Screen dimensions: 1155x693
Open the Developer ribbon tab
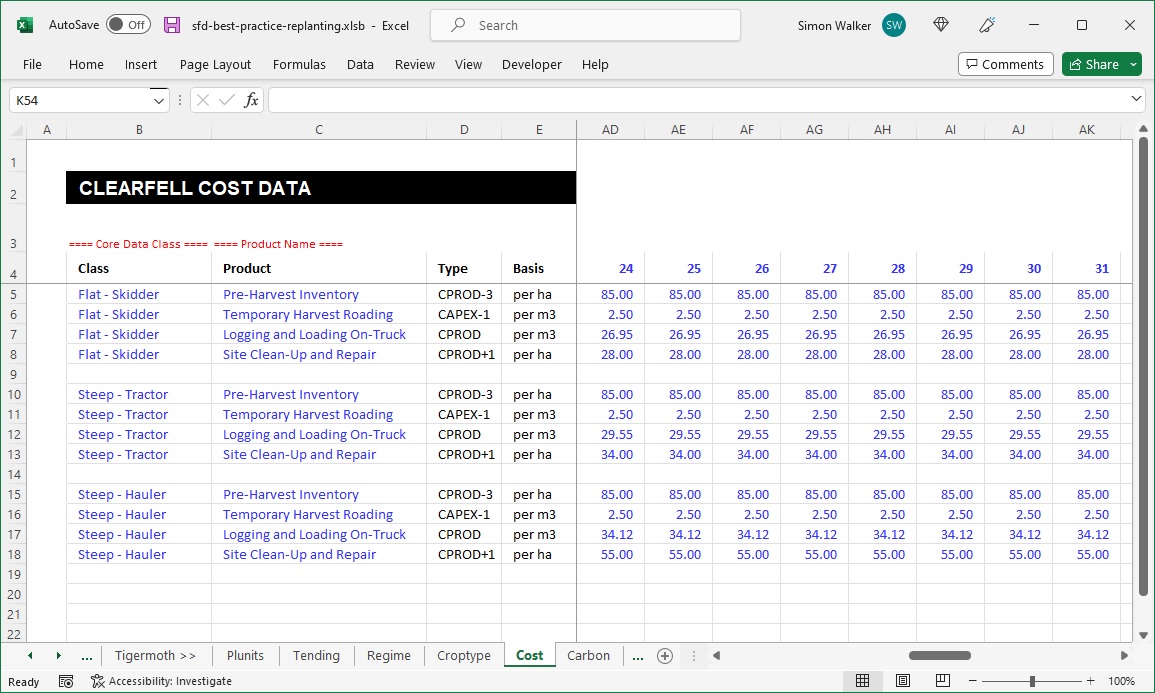[532, 65]
